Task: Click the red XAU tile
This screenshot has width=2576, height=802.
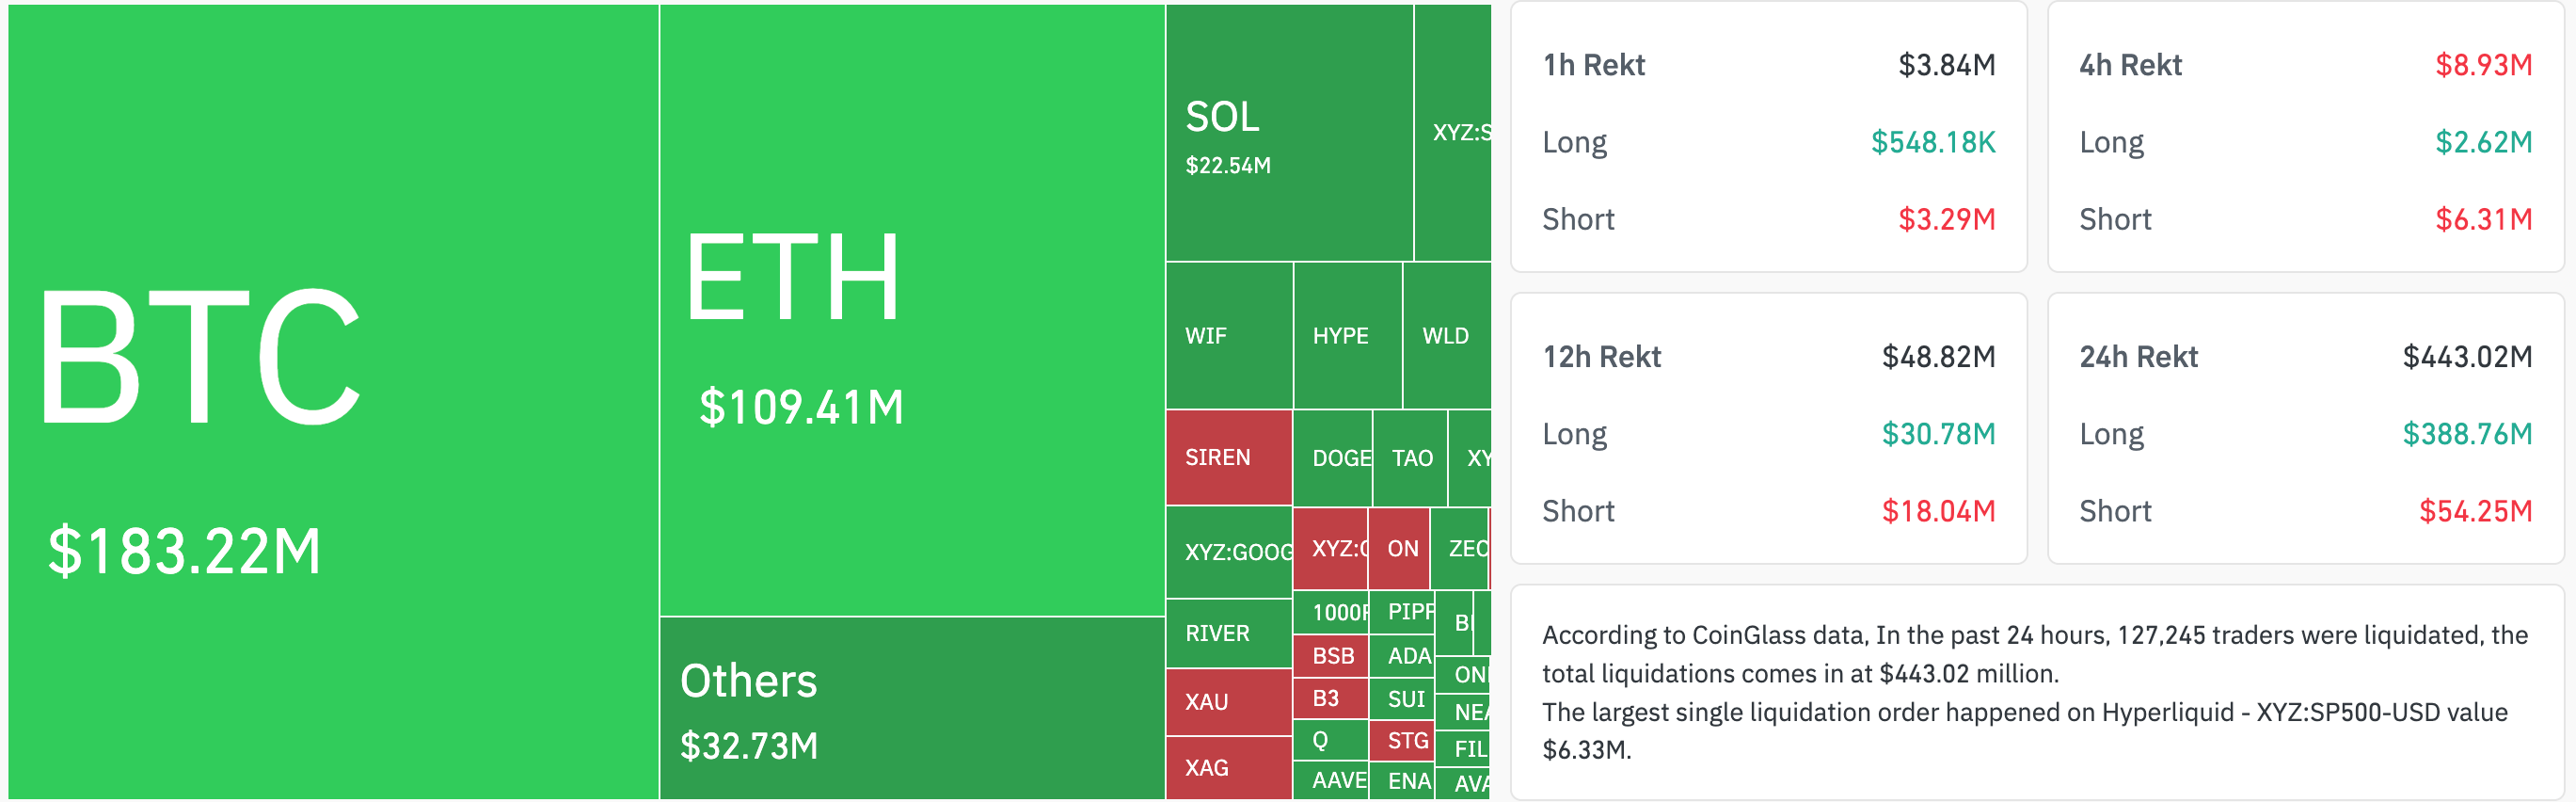Action: [x=1228, y=702]
